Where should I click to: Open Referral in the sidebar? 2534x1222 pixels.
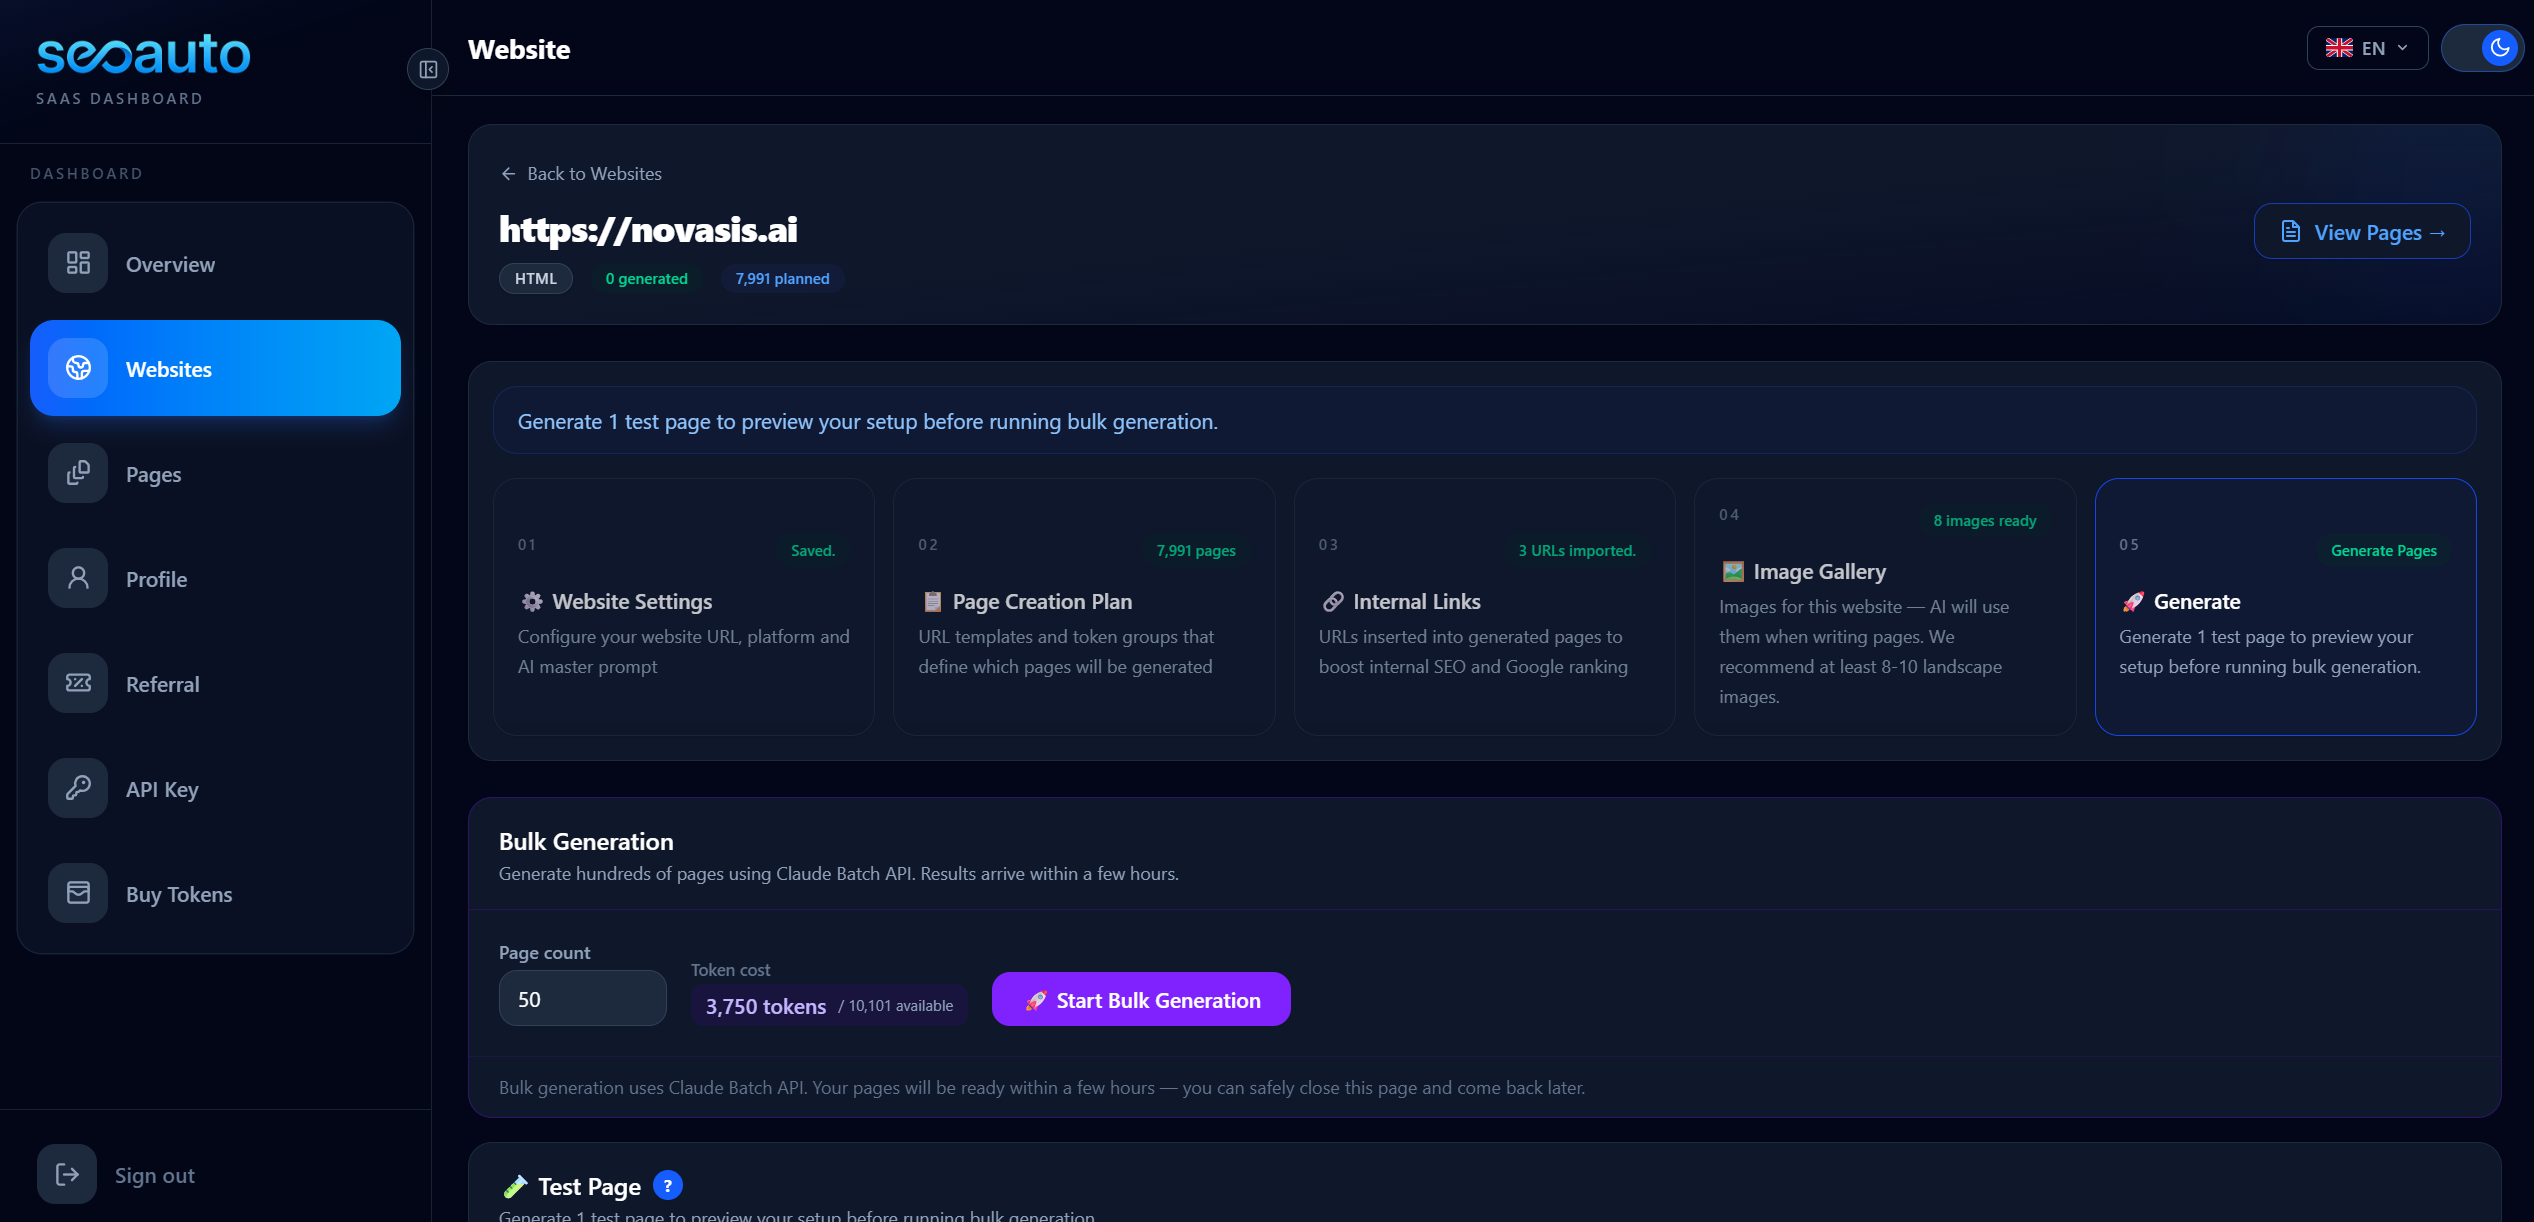(215, 683)
